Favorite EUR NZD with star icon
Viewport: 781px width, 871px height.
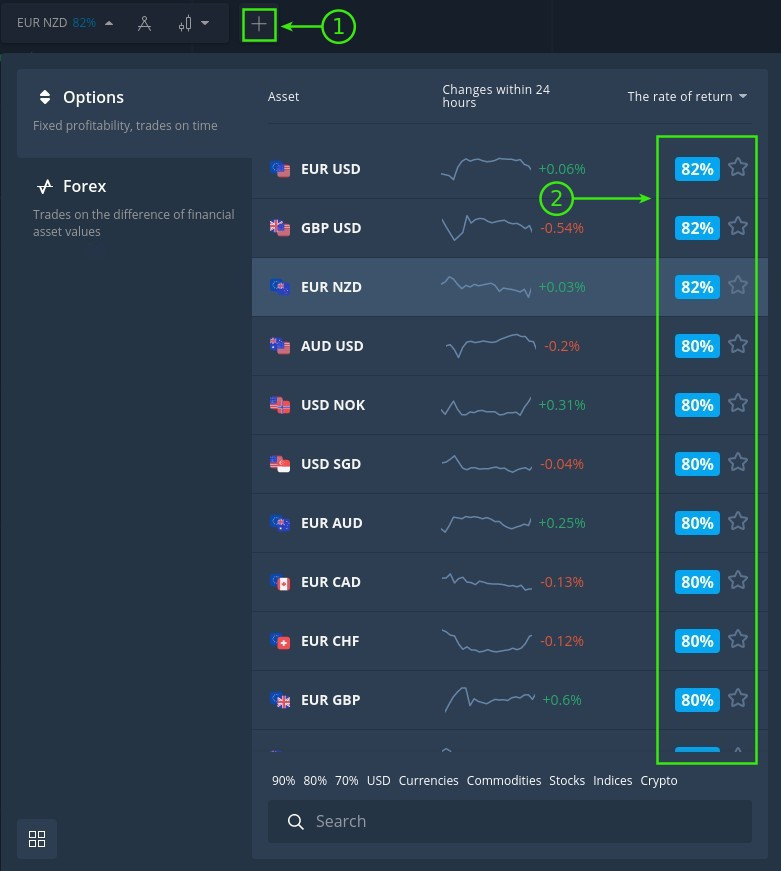coord(738,286)
